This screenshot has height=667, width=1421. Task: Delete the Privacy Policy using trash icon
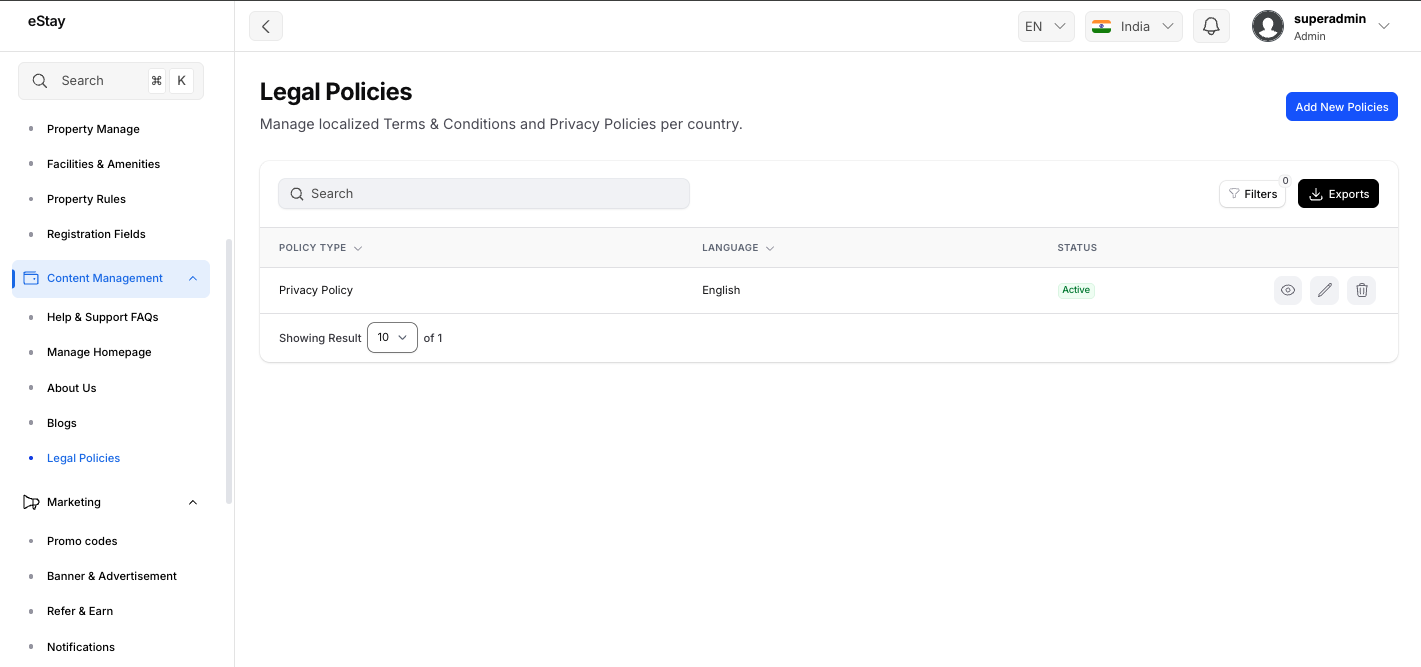click(1362, 290)
